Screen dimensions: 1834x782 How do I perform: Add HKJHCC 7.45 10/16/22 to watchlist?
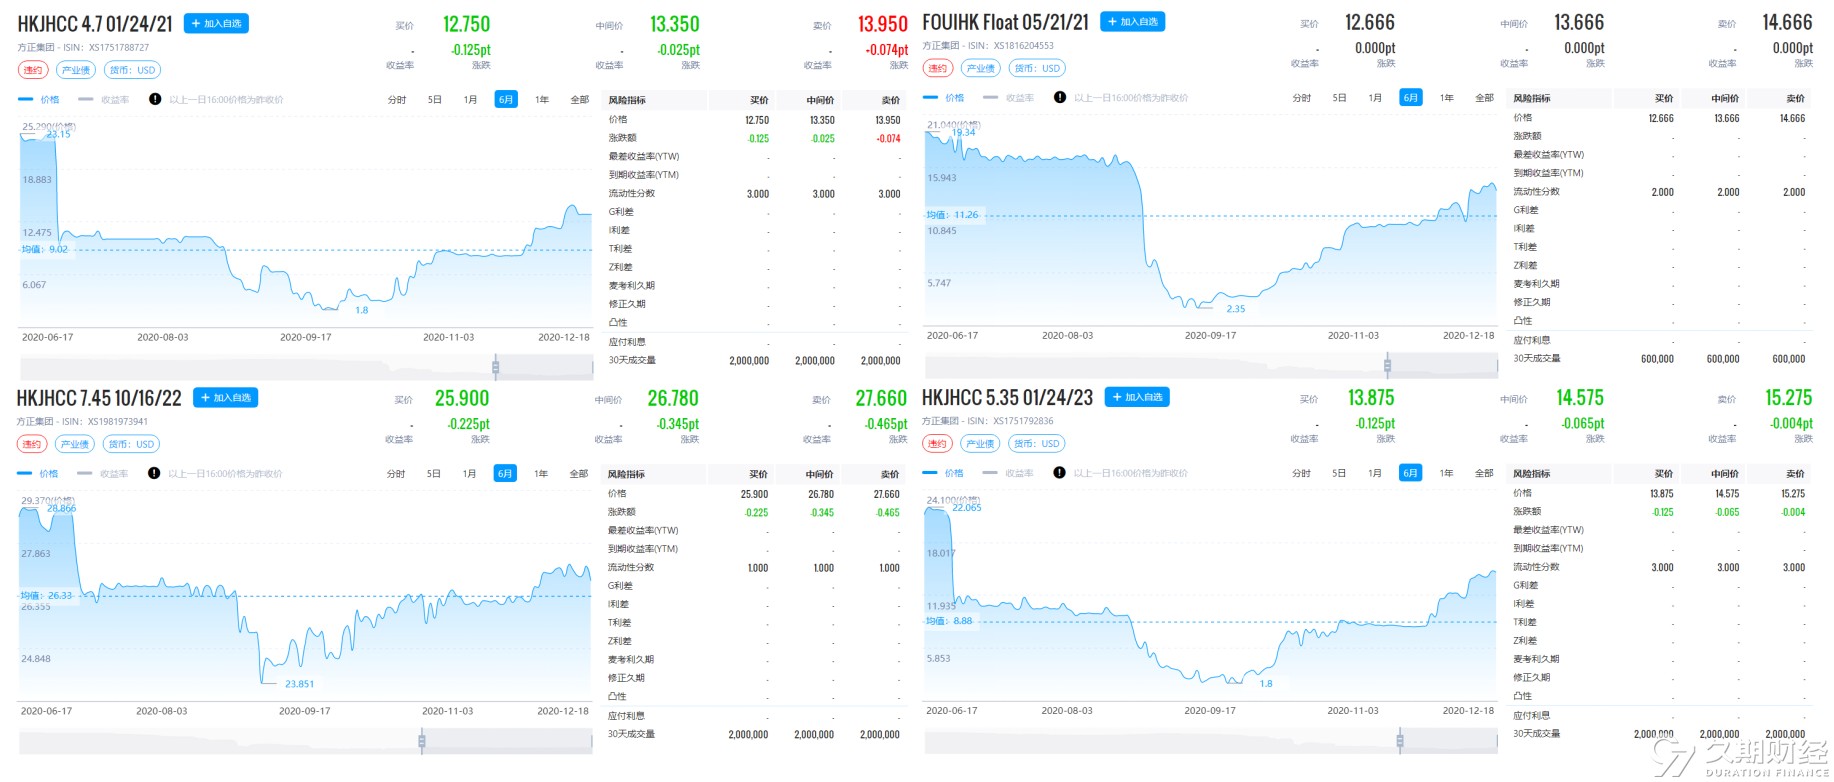tap(226, 397)
